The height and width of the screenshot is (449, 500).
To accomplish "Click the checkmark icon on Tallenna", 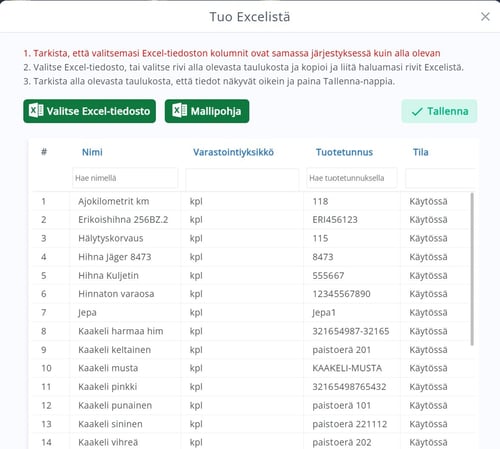I will point(417,112).
